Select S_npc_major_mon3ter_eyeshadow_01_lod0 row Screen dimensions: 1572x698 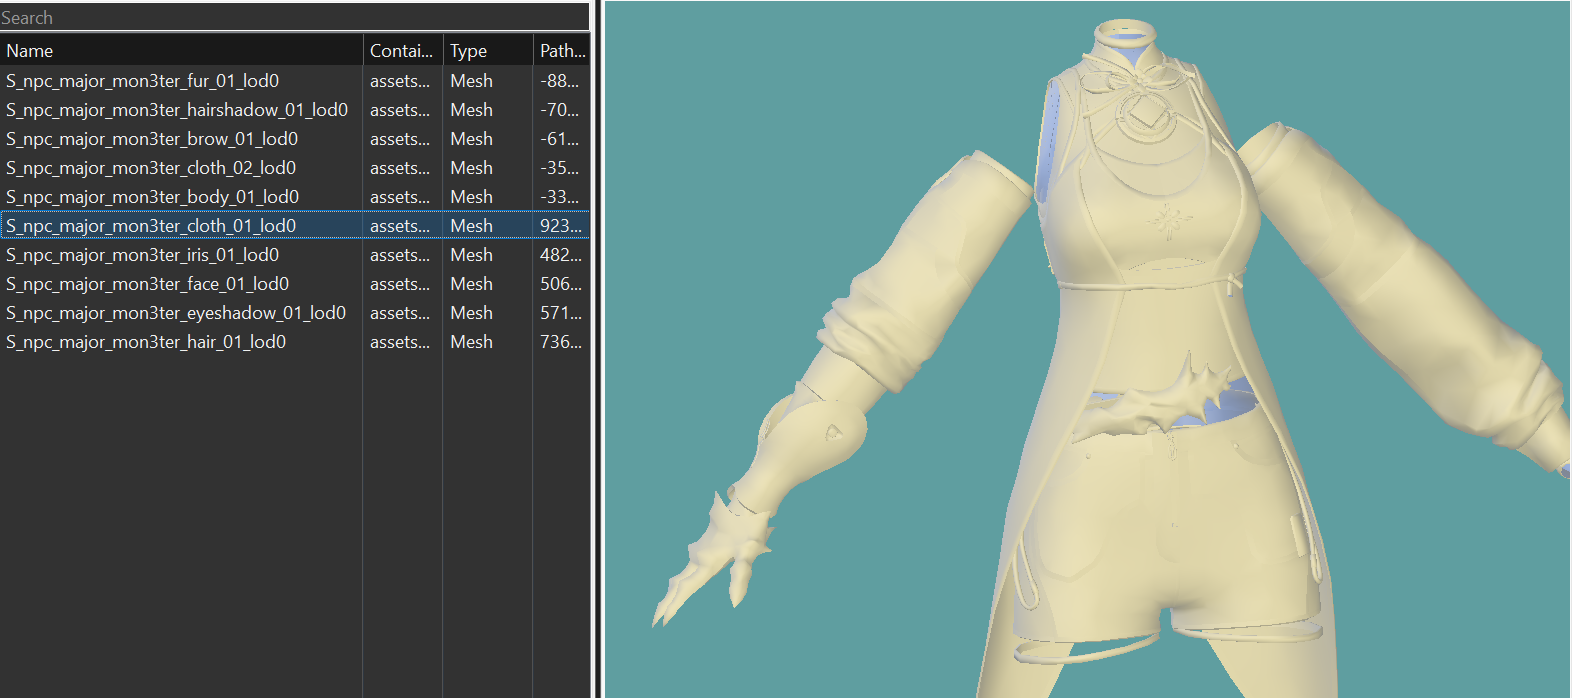[x=295, y=313]
